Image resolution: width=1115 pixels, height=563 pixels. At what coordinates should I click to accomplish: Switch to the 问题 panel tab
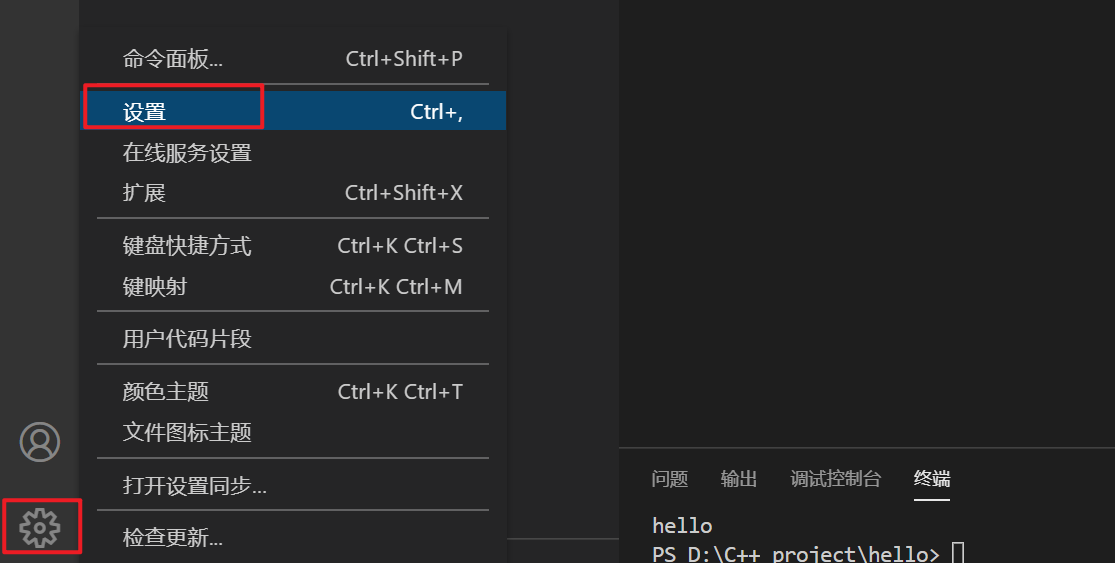click(x=670, y=478)
